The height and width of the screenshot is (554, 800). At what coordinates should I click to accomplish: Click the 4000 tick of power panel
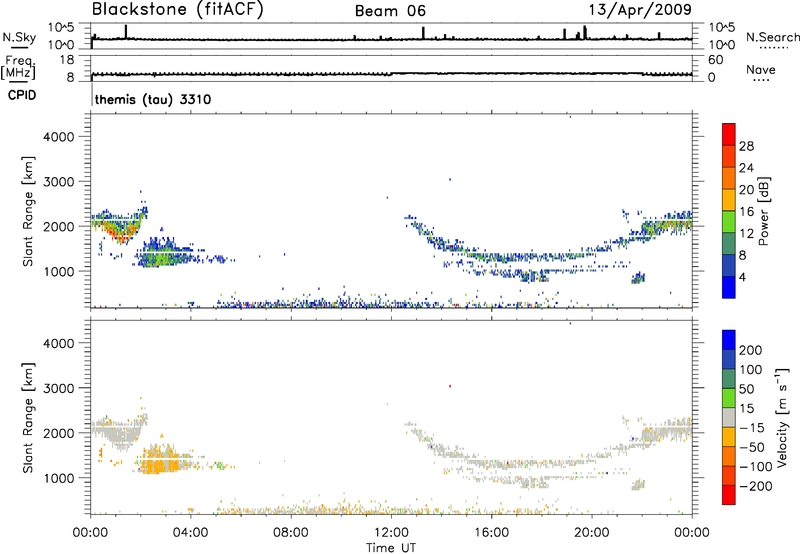click(x=59, y=137)
